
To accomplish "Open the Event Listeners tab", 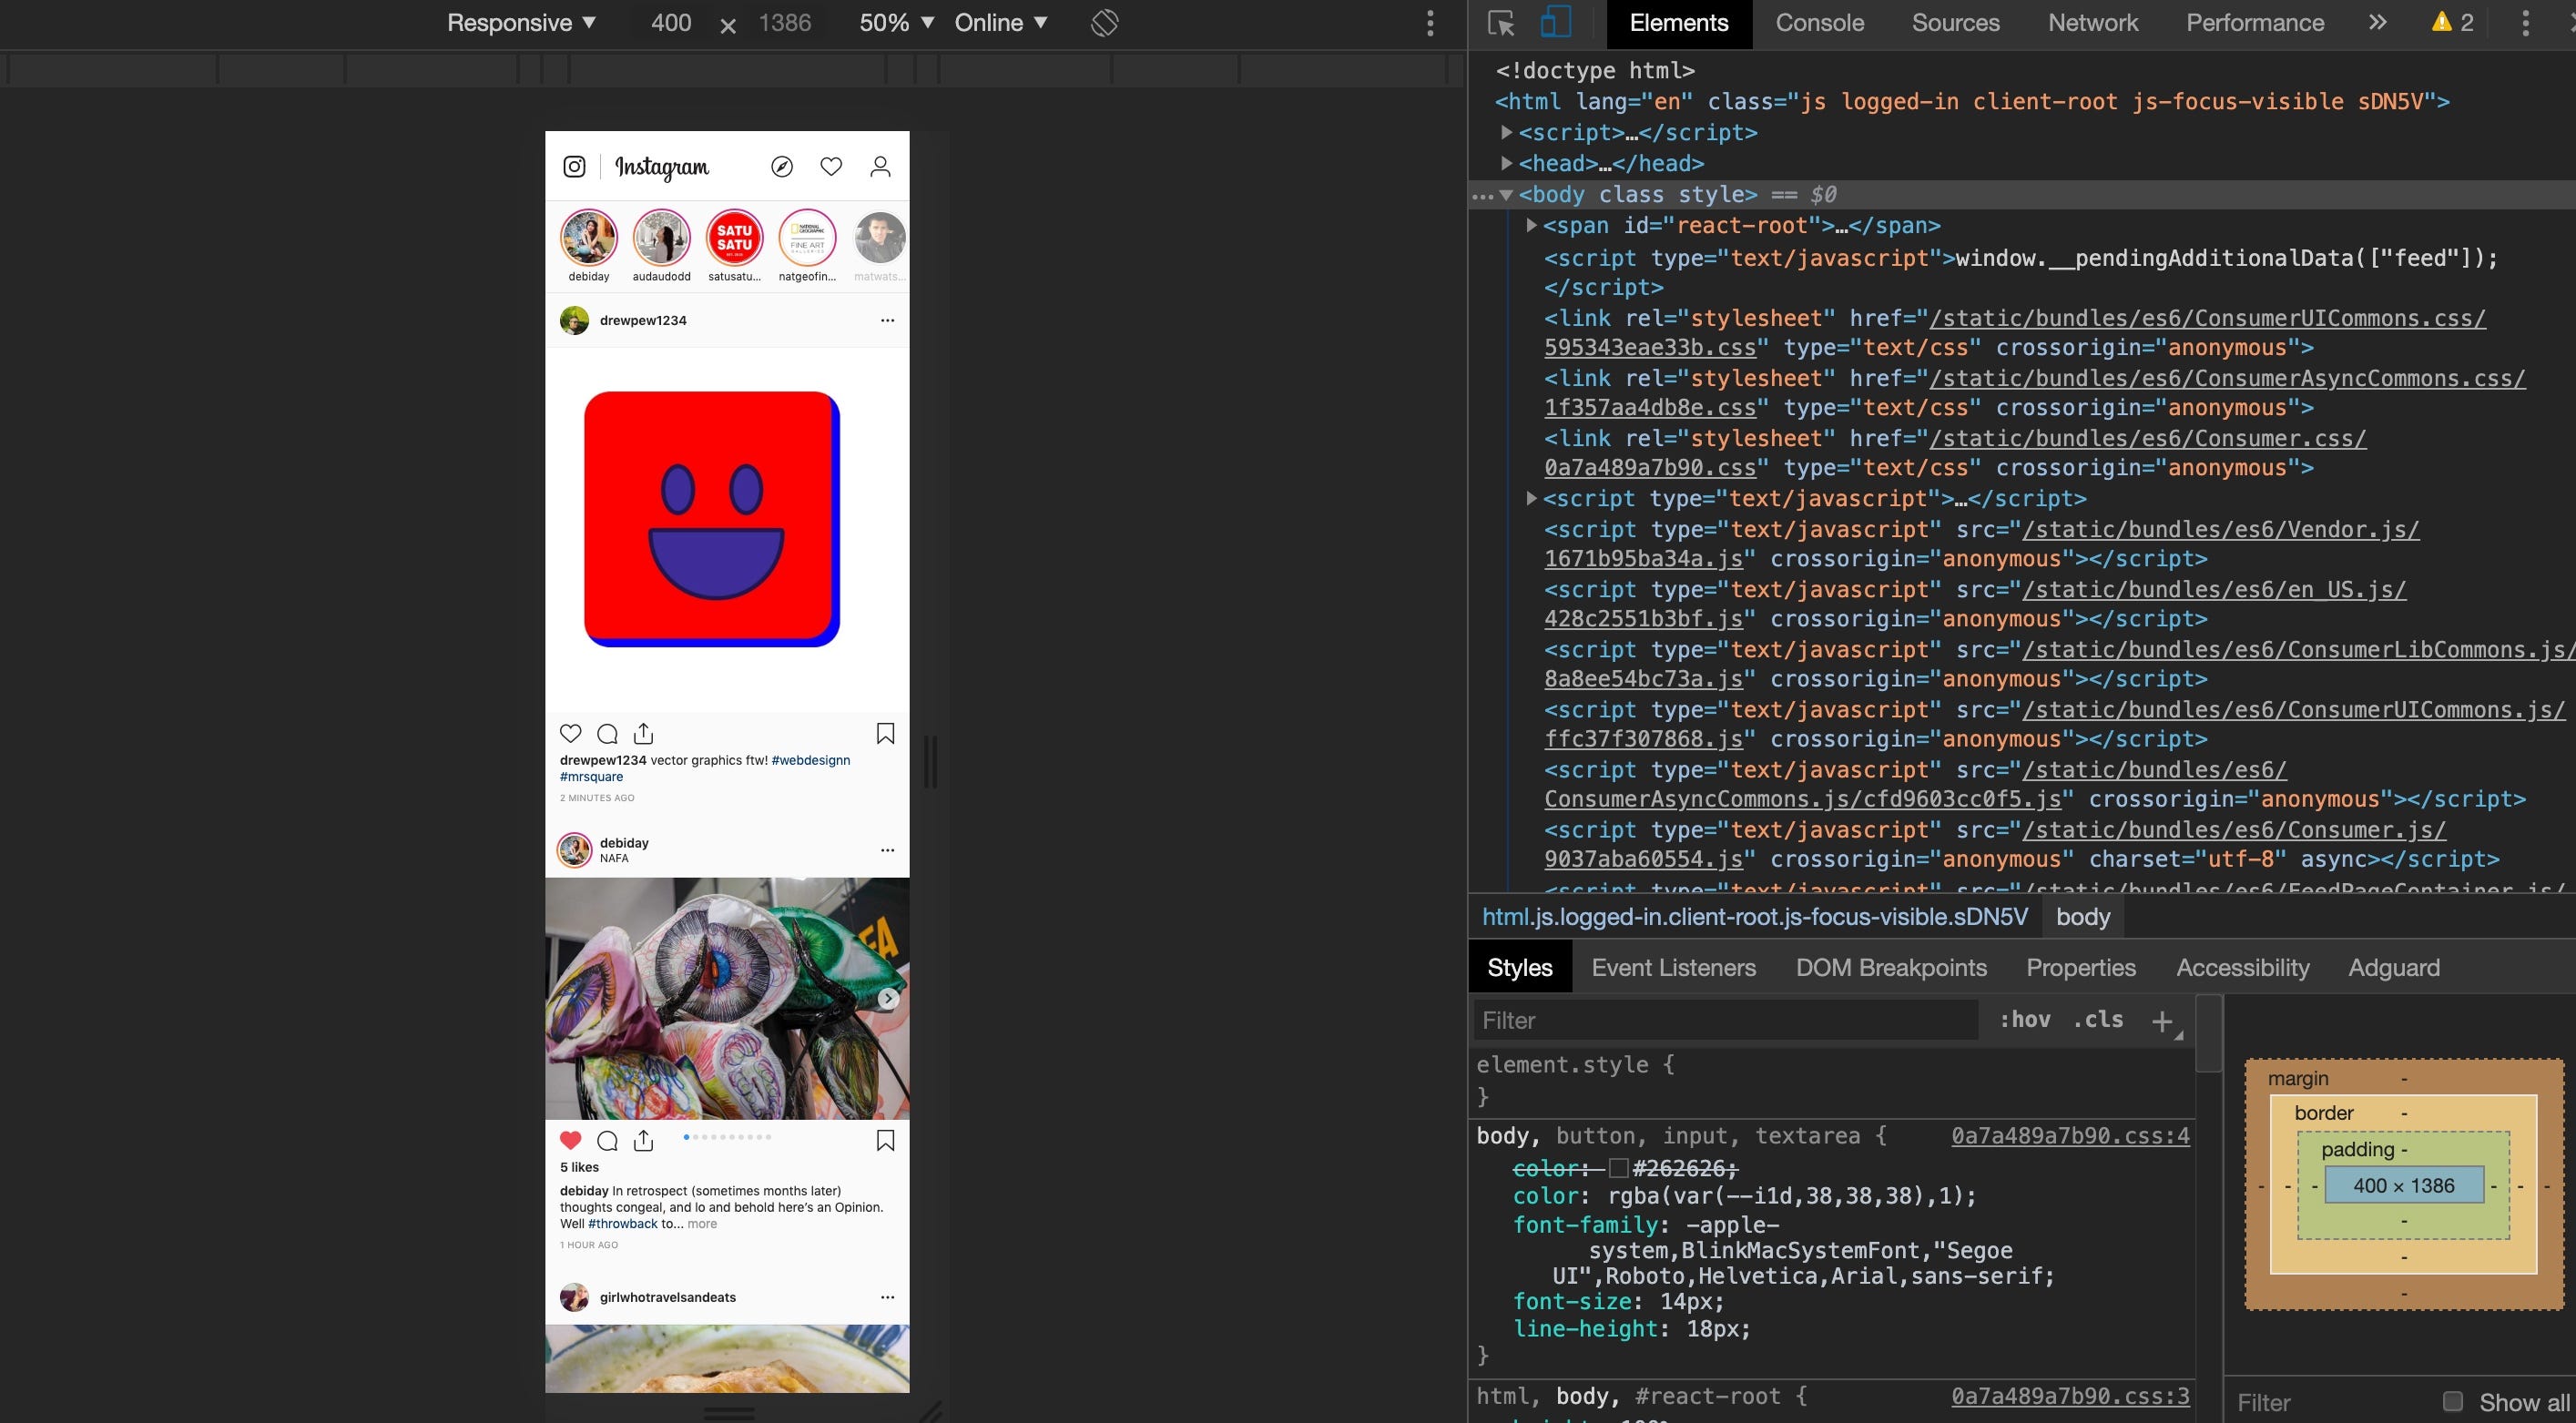I will click(x=1674, y=967).
